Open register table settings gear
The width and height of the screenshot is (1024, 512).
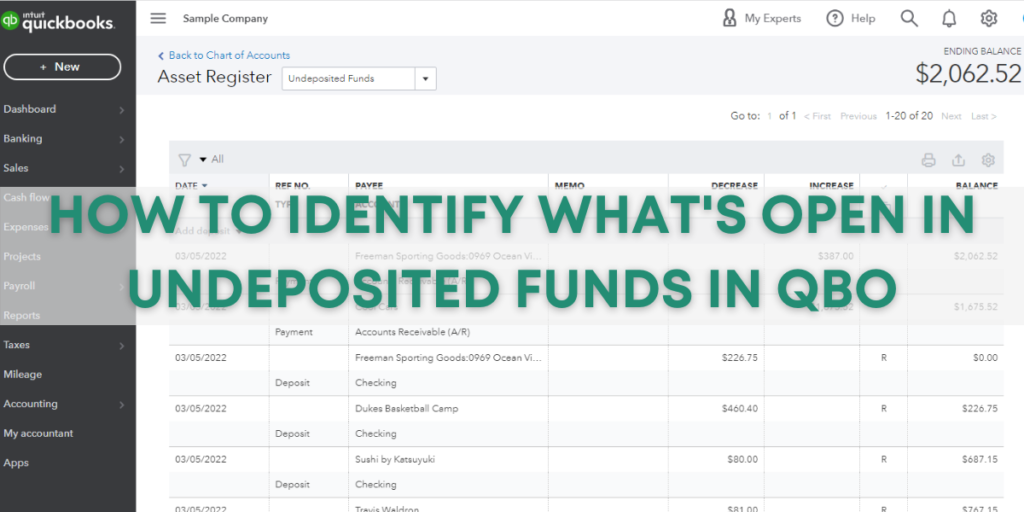(x=988, y=160)
